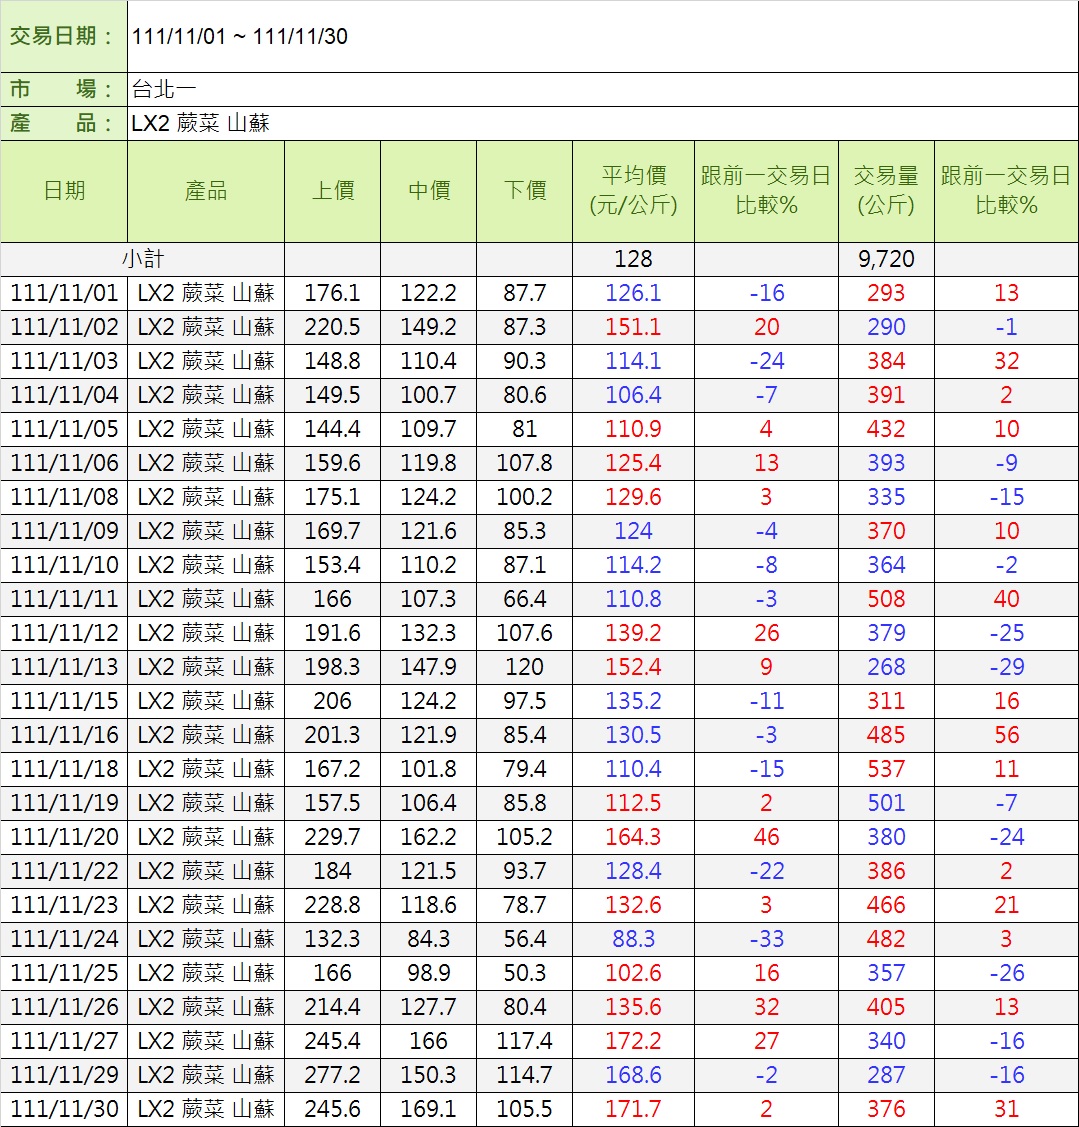Click the 日期 column header

point(64,191)
